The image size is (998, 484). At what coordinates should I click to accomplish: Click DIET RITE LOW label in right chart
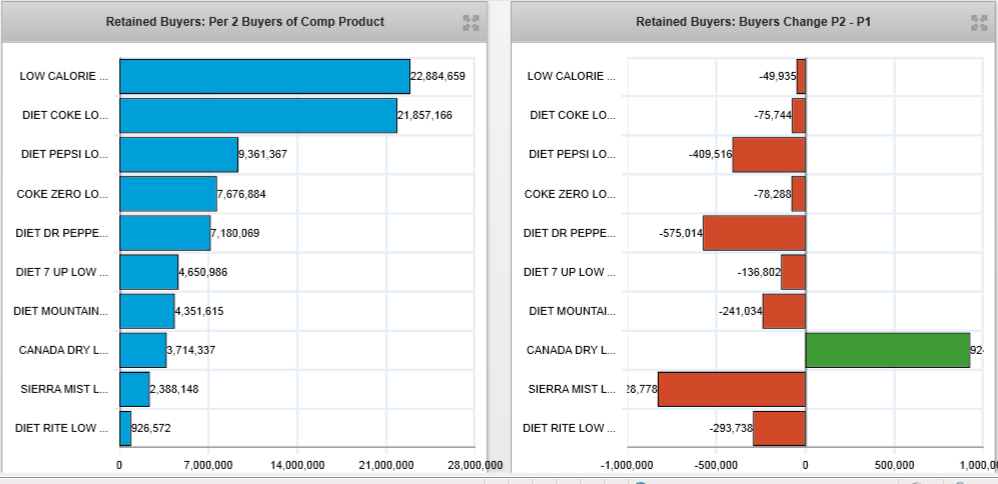pos(570,428)
